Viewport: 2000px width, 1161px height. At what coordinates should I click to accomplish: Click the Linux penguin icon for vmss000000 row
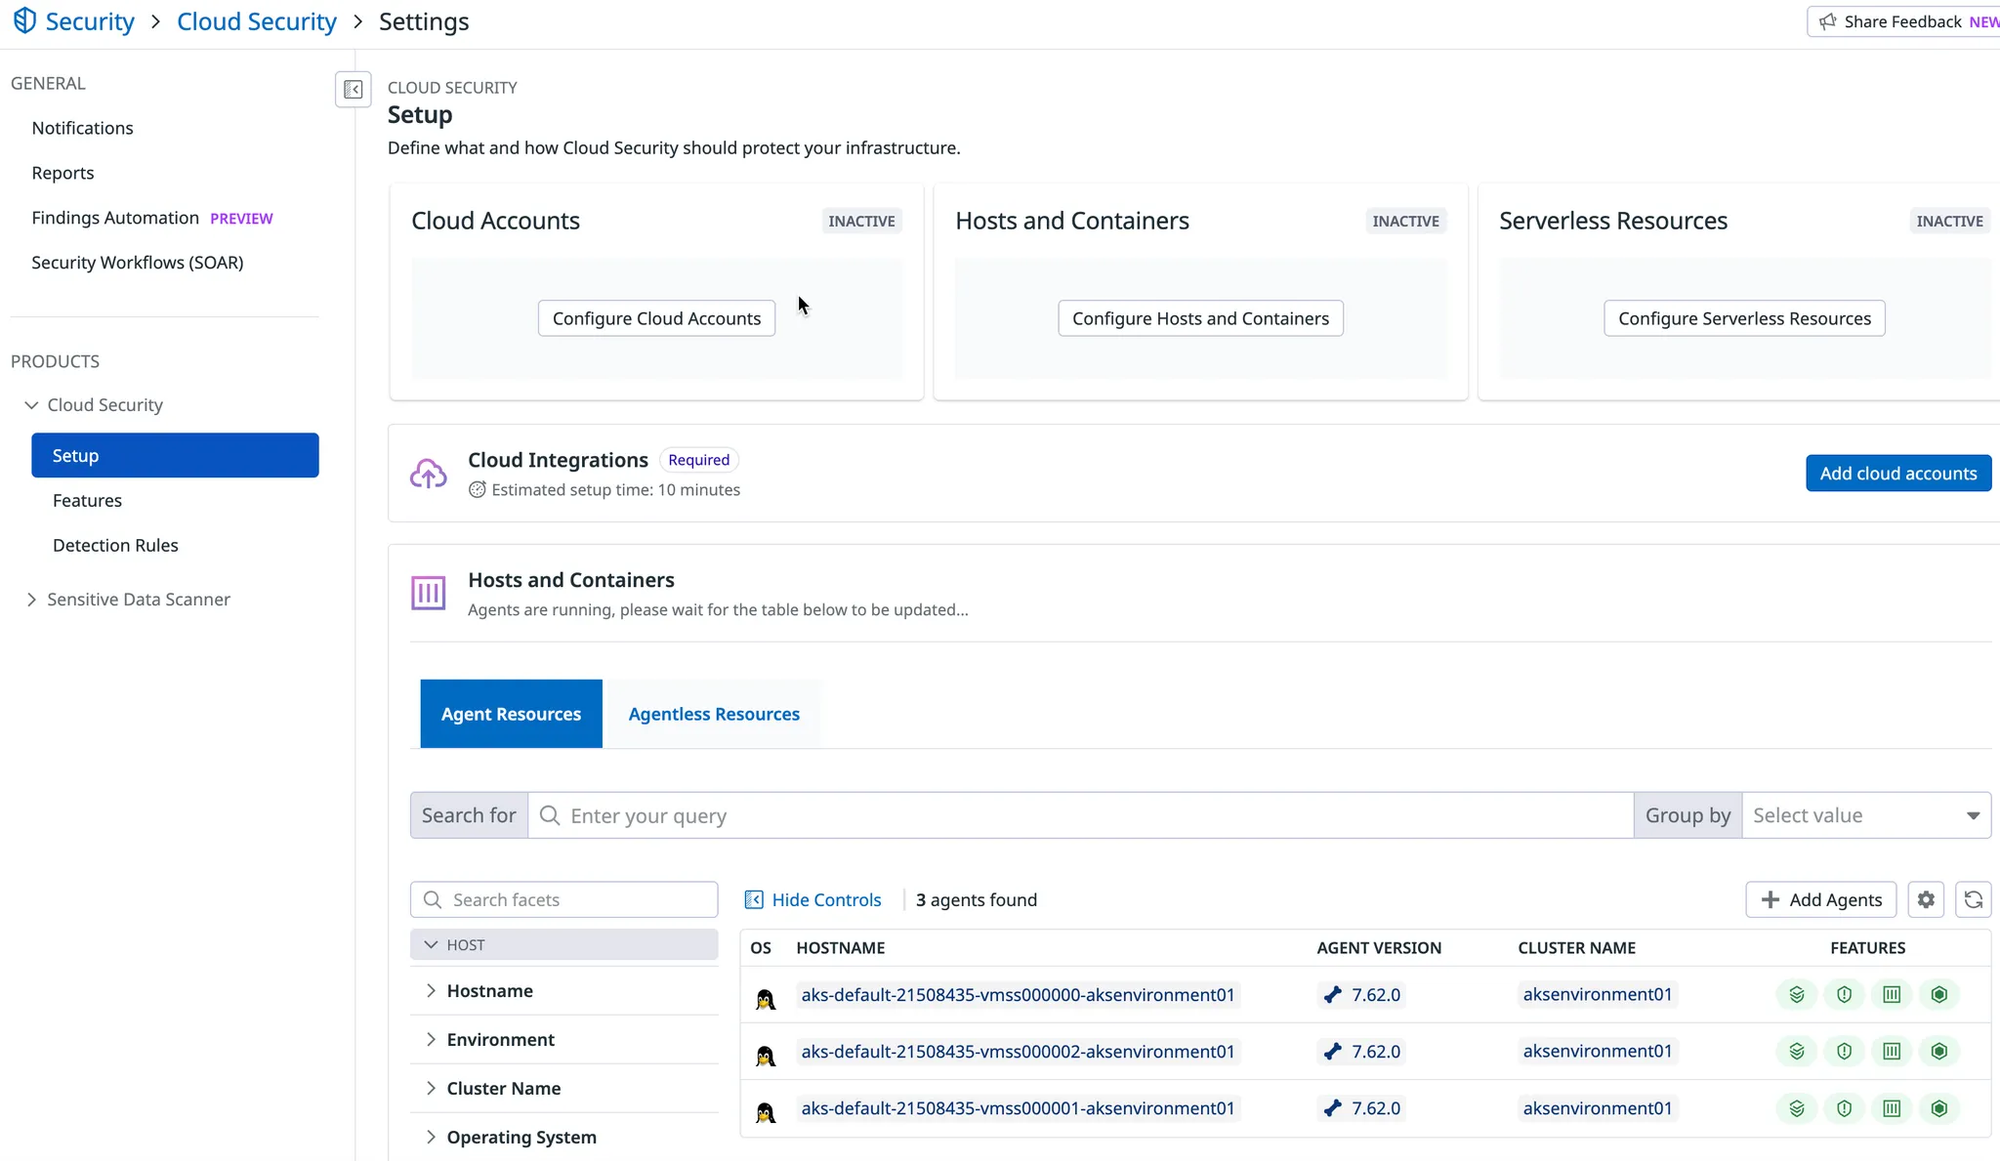point(765,998)
